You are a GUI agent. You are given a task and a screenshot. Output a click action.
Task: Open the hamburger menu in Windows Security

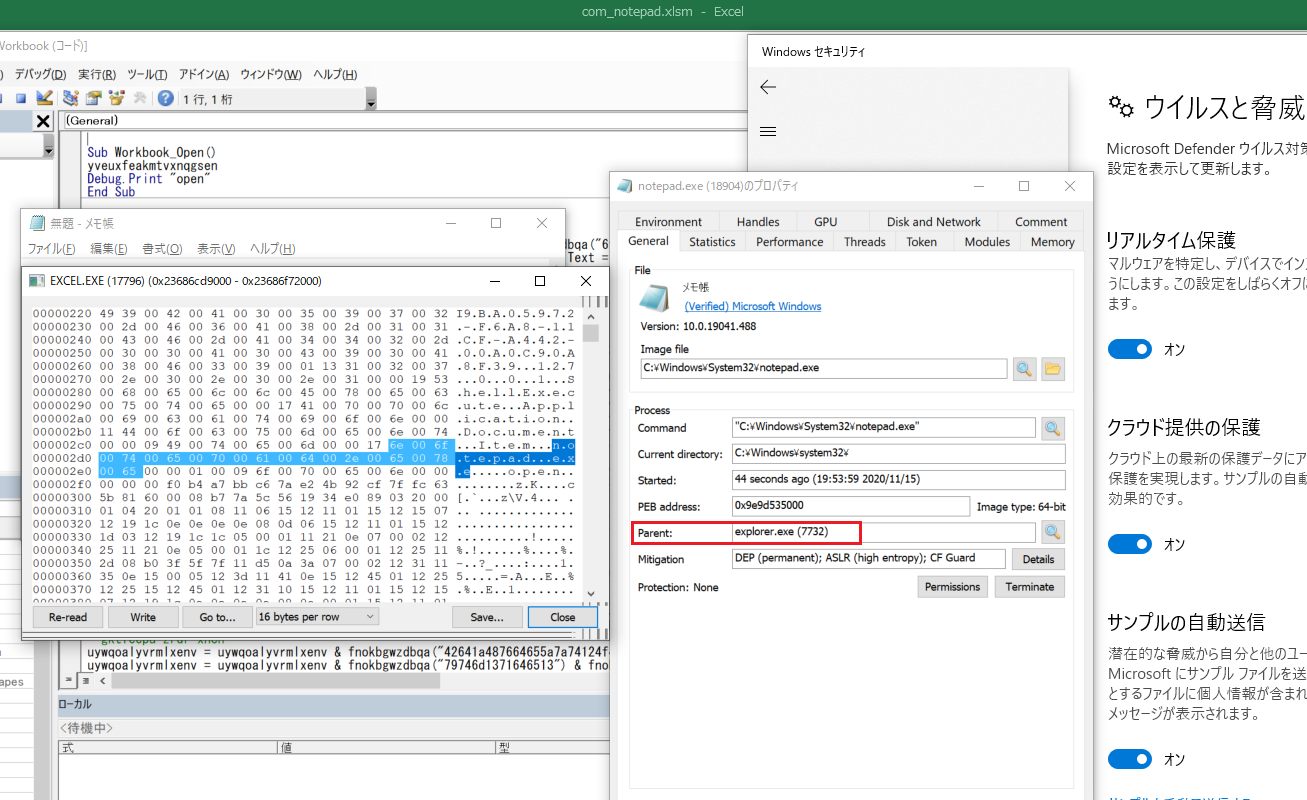click(768, 131)
